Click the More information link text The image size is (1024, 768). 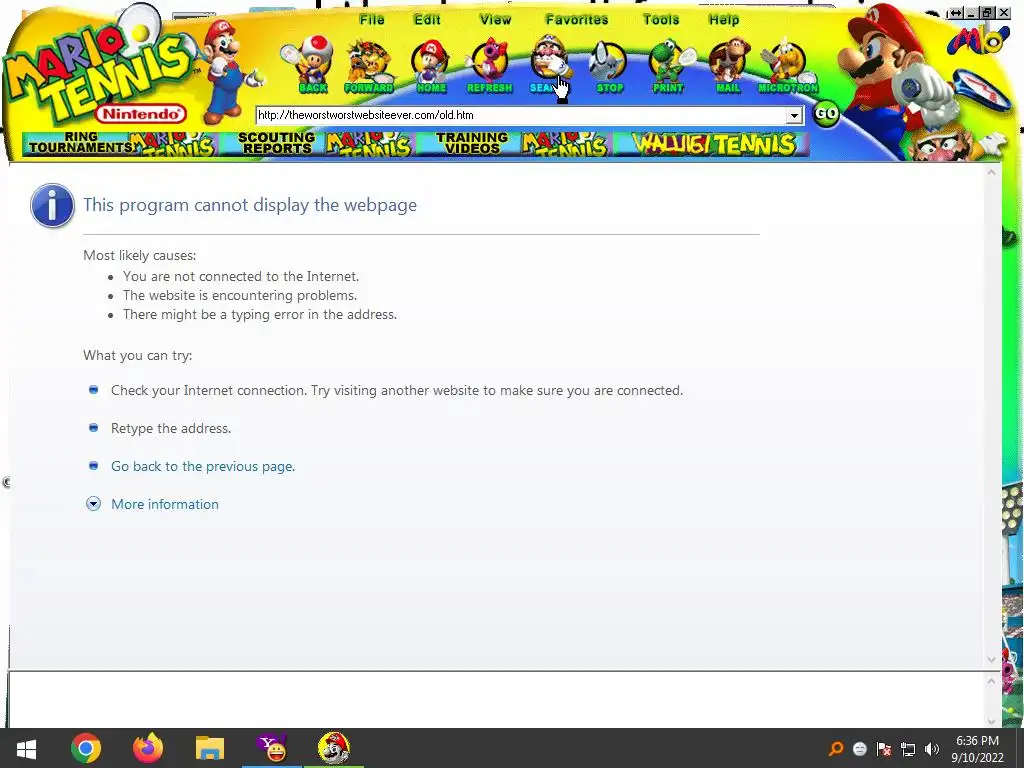tap(165, 504)
